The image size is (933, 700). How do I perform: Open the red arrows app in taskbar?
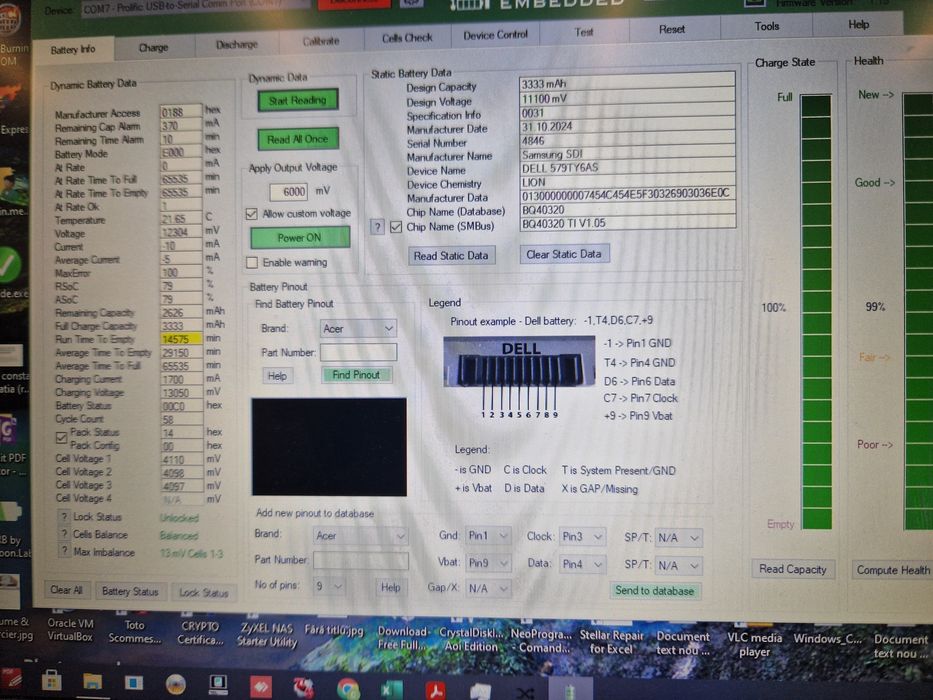tap(261, 686)
